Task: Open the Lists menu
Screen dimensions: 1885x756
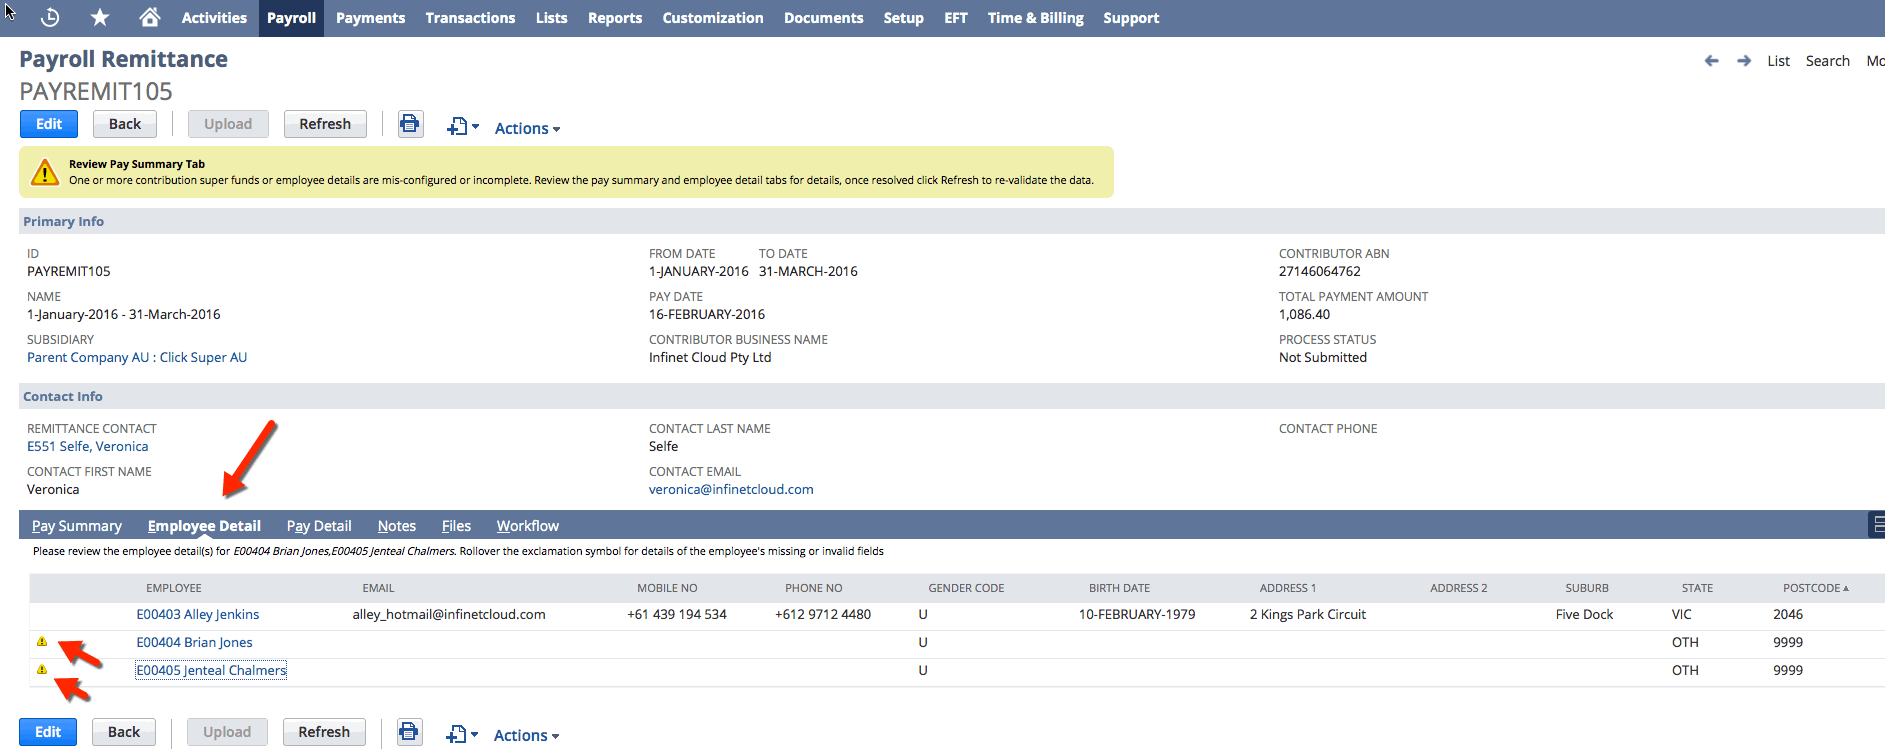Action: (x=551, y=18)
